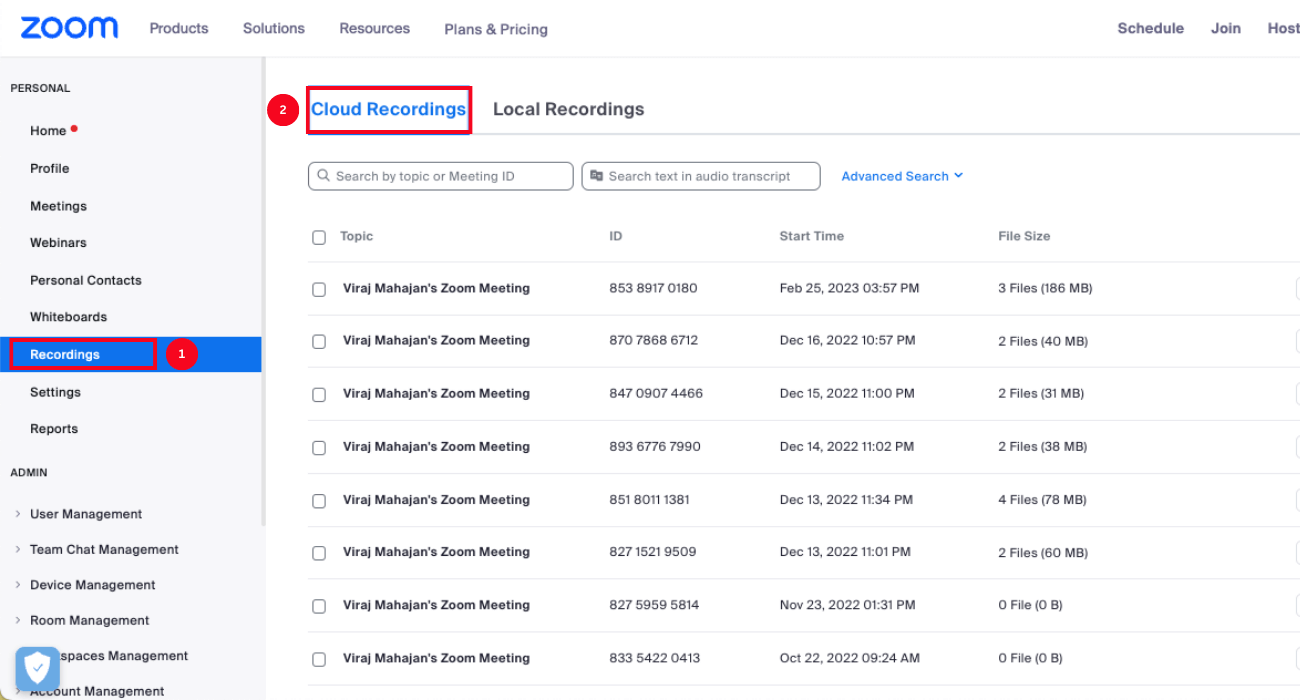Click the ID column header
Viewport: 1300px width, 700px height.
[x=616, y=236]
